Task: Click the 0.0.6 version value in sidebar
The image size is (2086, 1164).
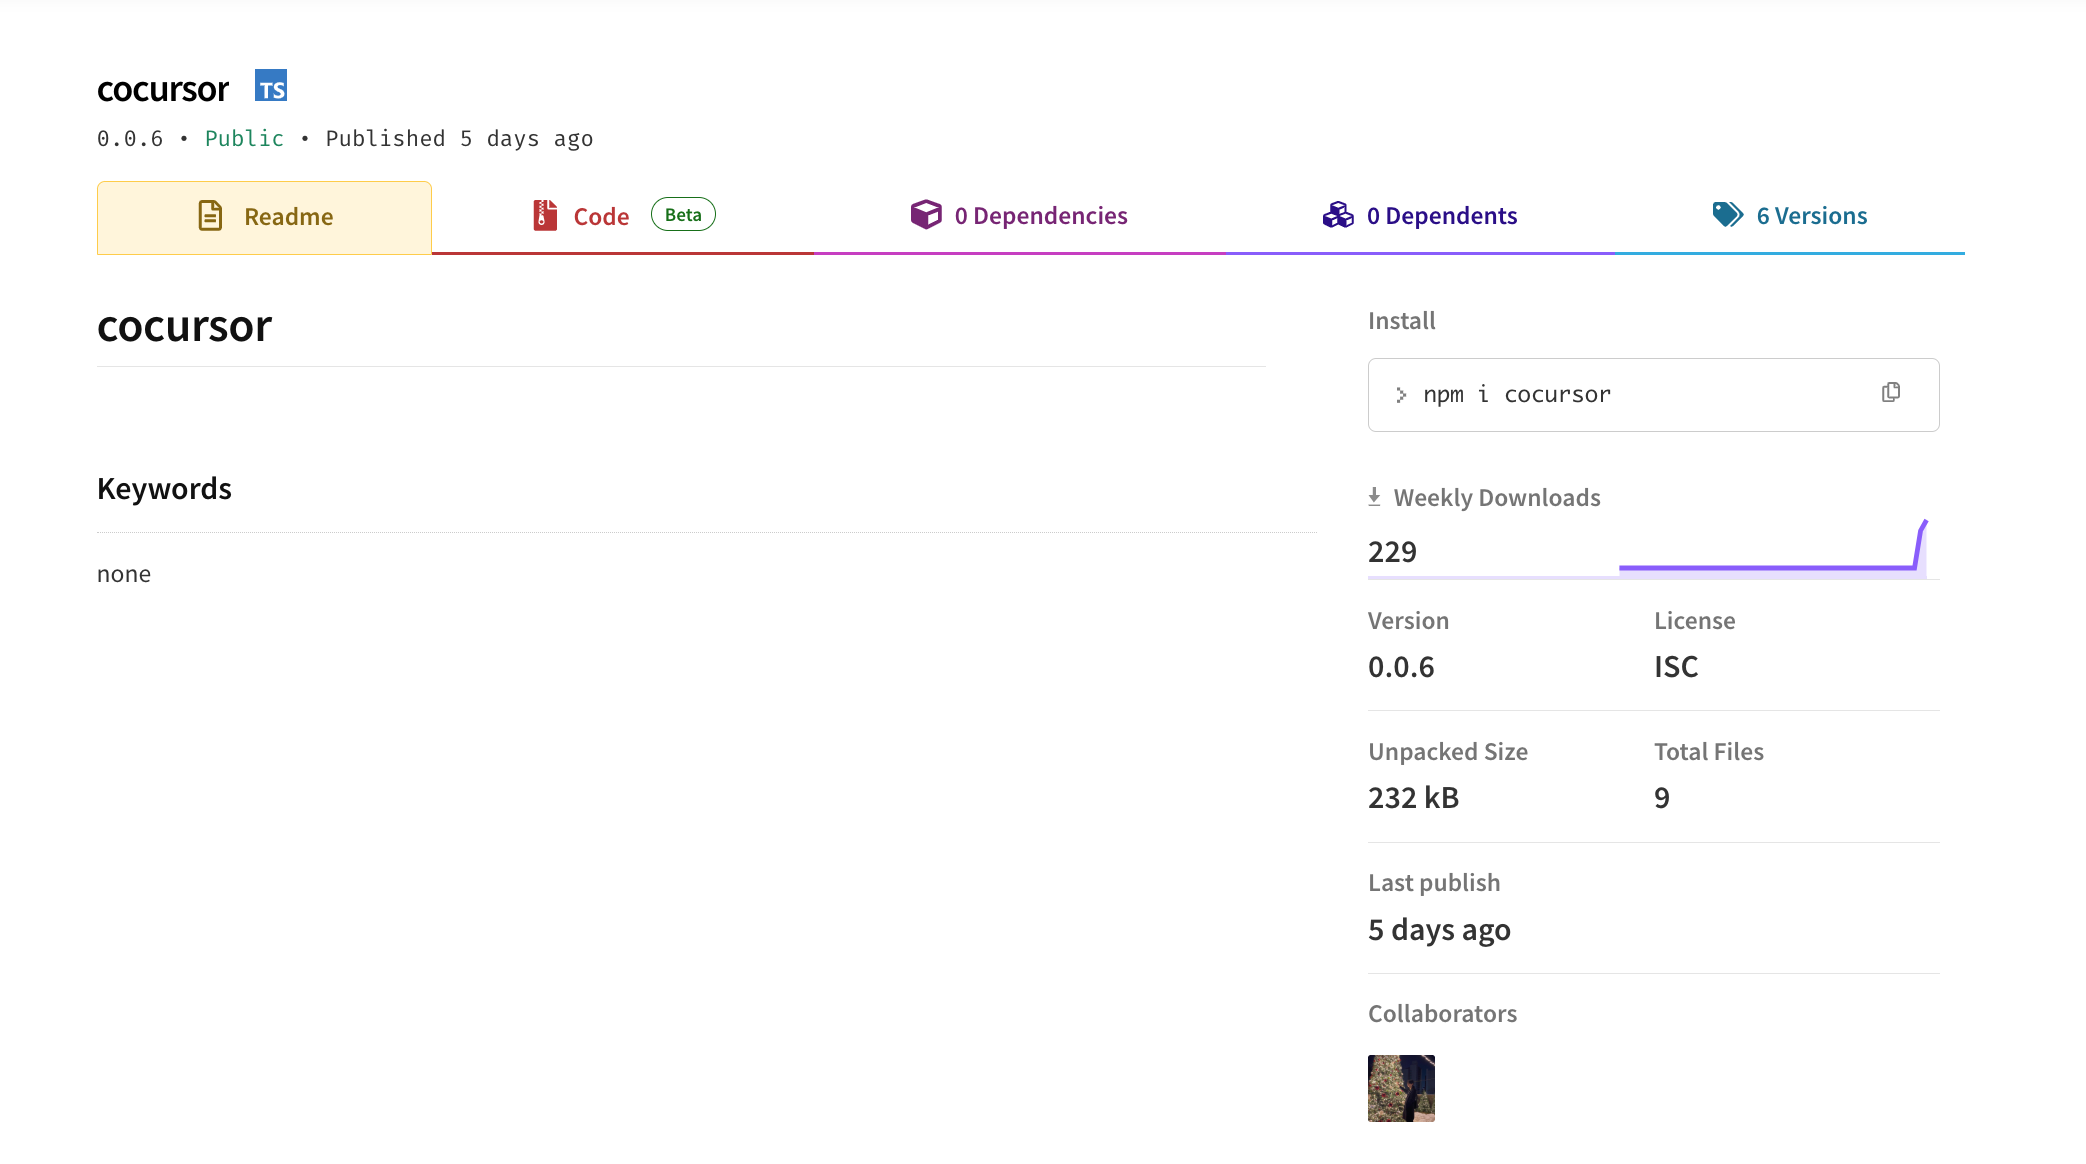Action: (1401, 667)
